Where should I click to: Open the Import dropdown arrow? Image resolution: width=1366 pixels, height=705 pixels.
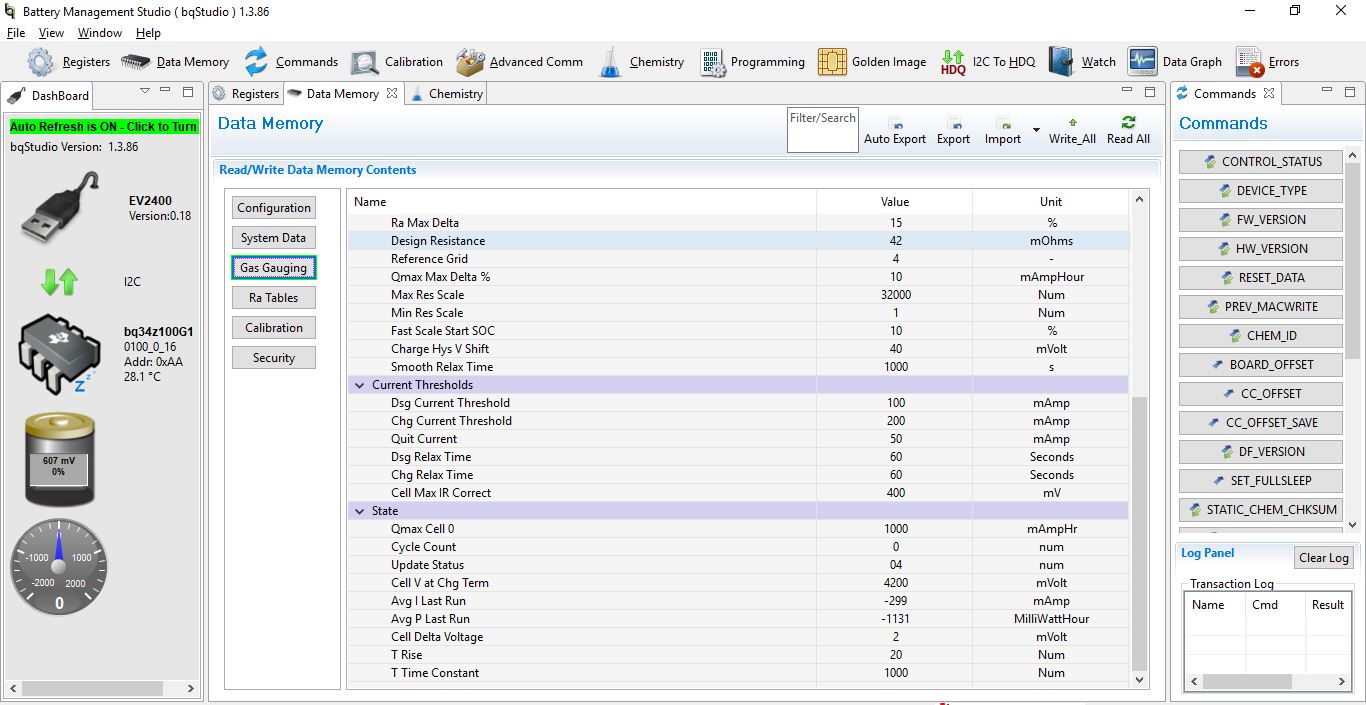pos(1036,130)
